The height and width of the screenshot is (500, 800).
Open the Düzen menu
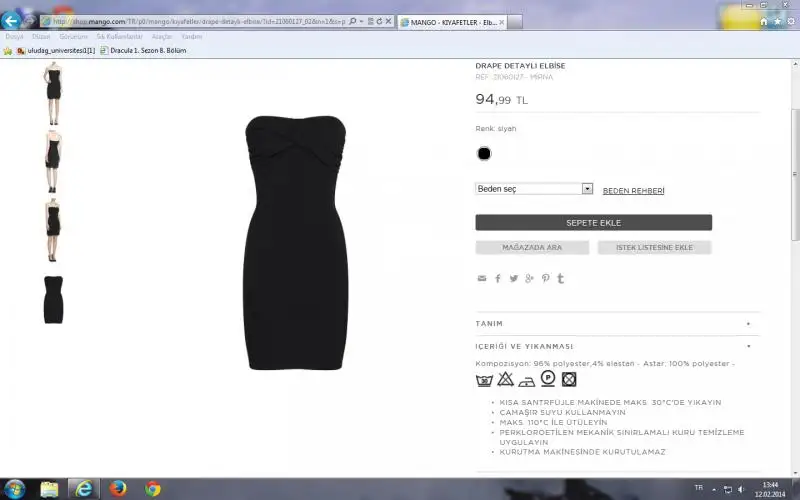pos(41,37)
